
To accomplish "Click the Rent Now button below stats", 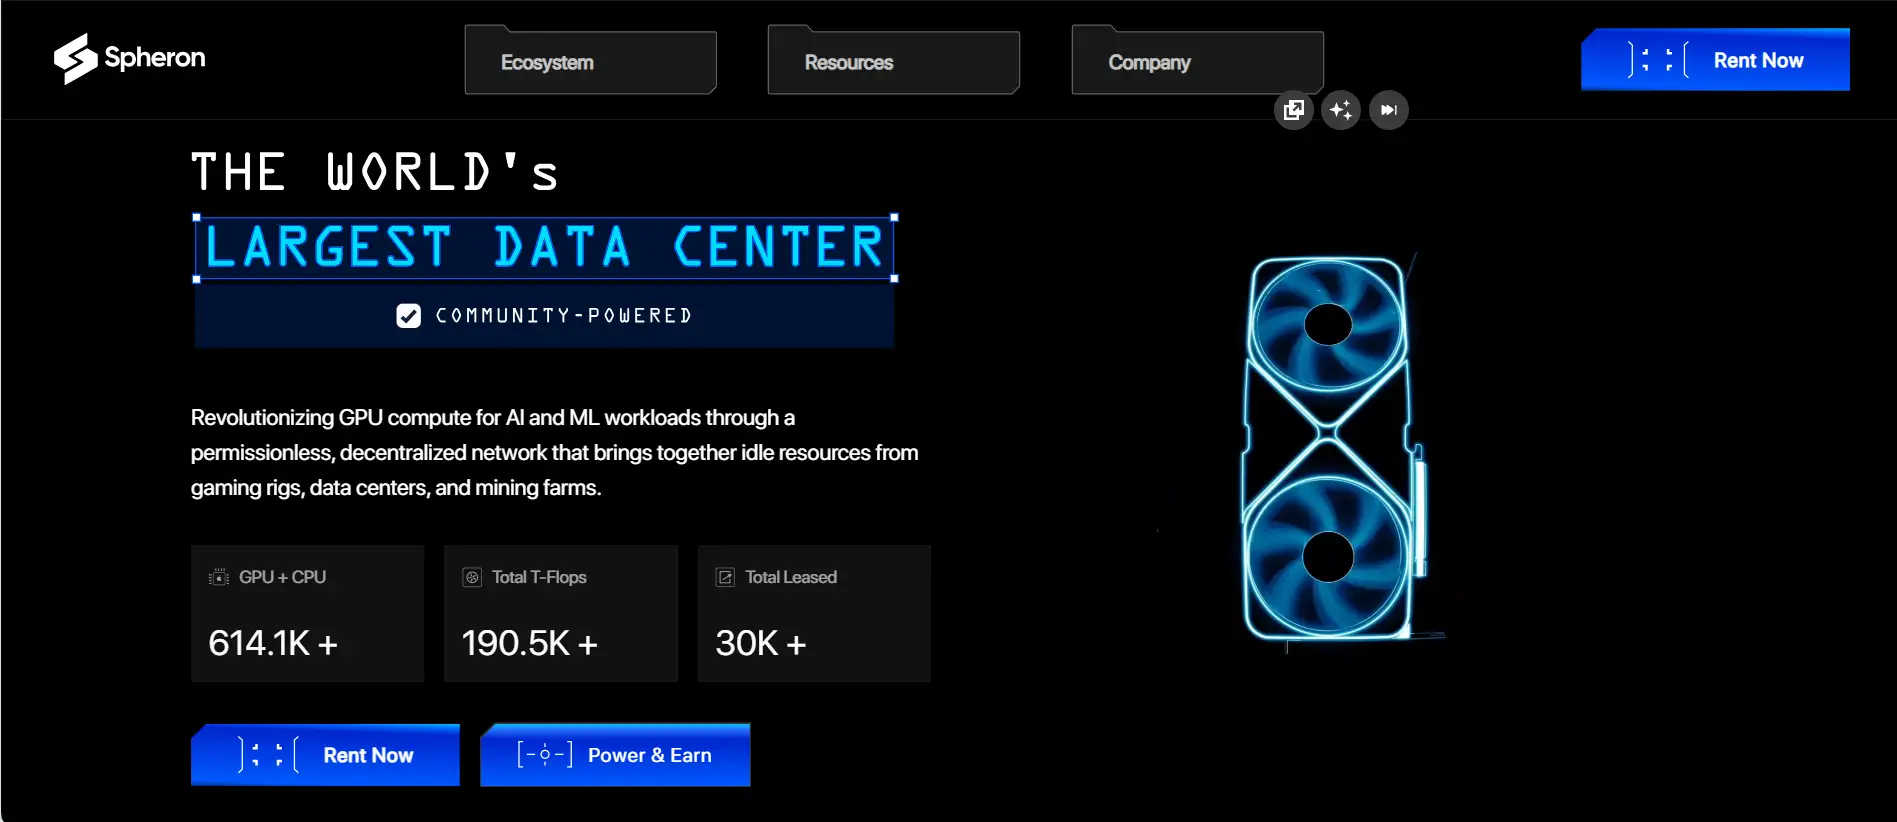I will click(325, 755).
